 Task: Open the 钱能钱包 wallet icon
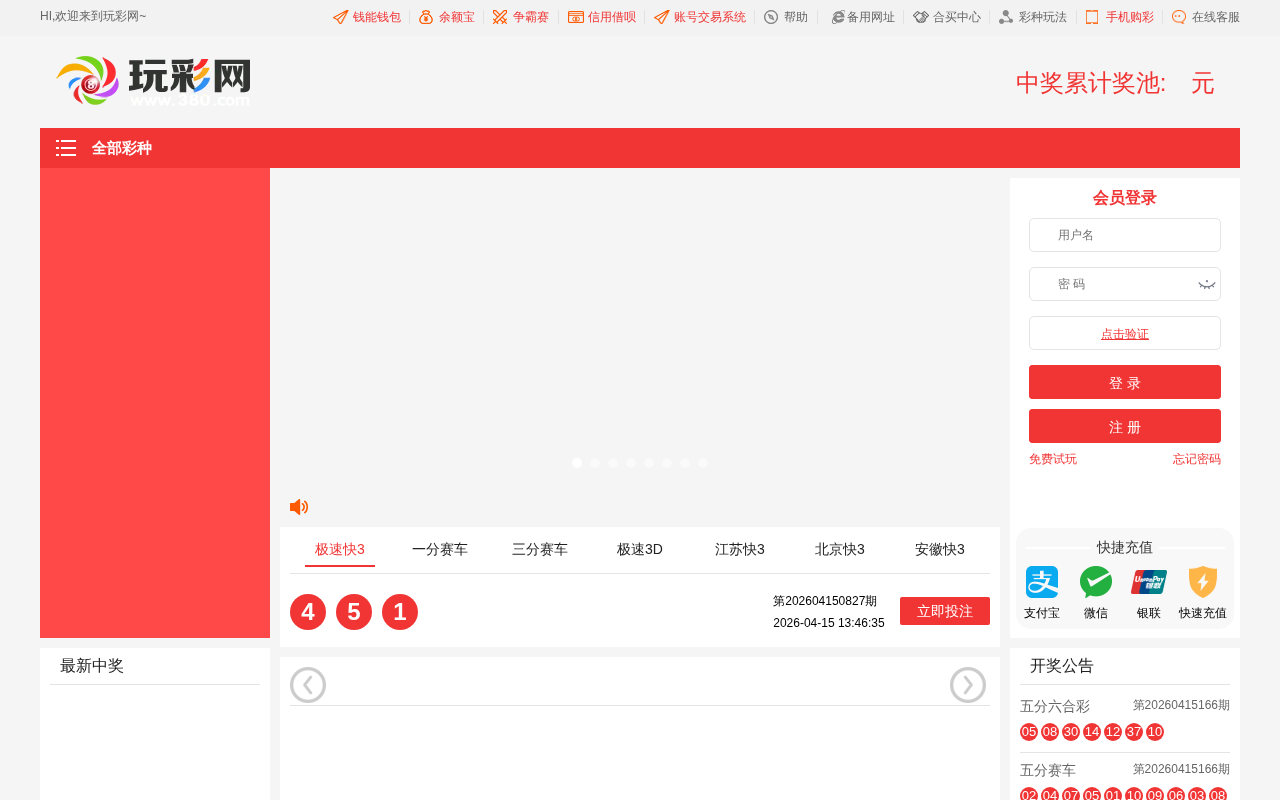tap(341, 17)
